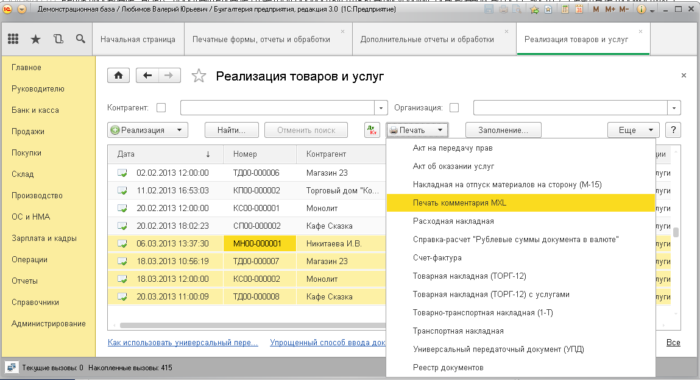The height and width of the screenshot is (380, 700).
Task: Click the document icon in row ТД00-000006
Action: click(x=122, y=173)
